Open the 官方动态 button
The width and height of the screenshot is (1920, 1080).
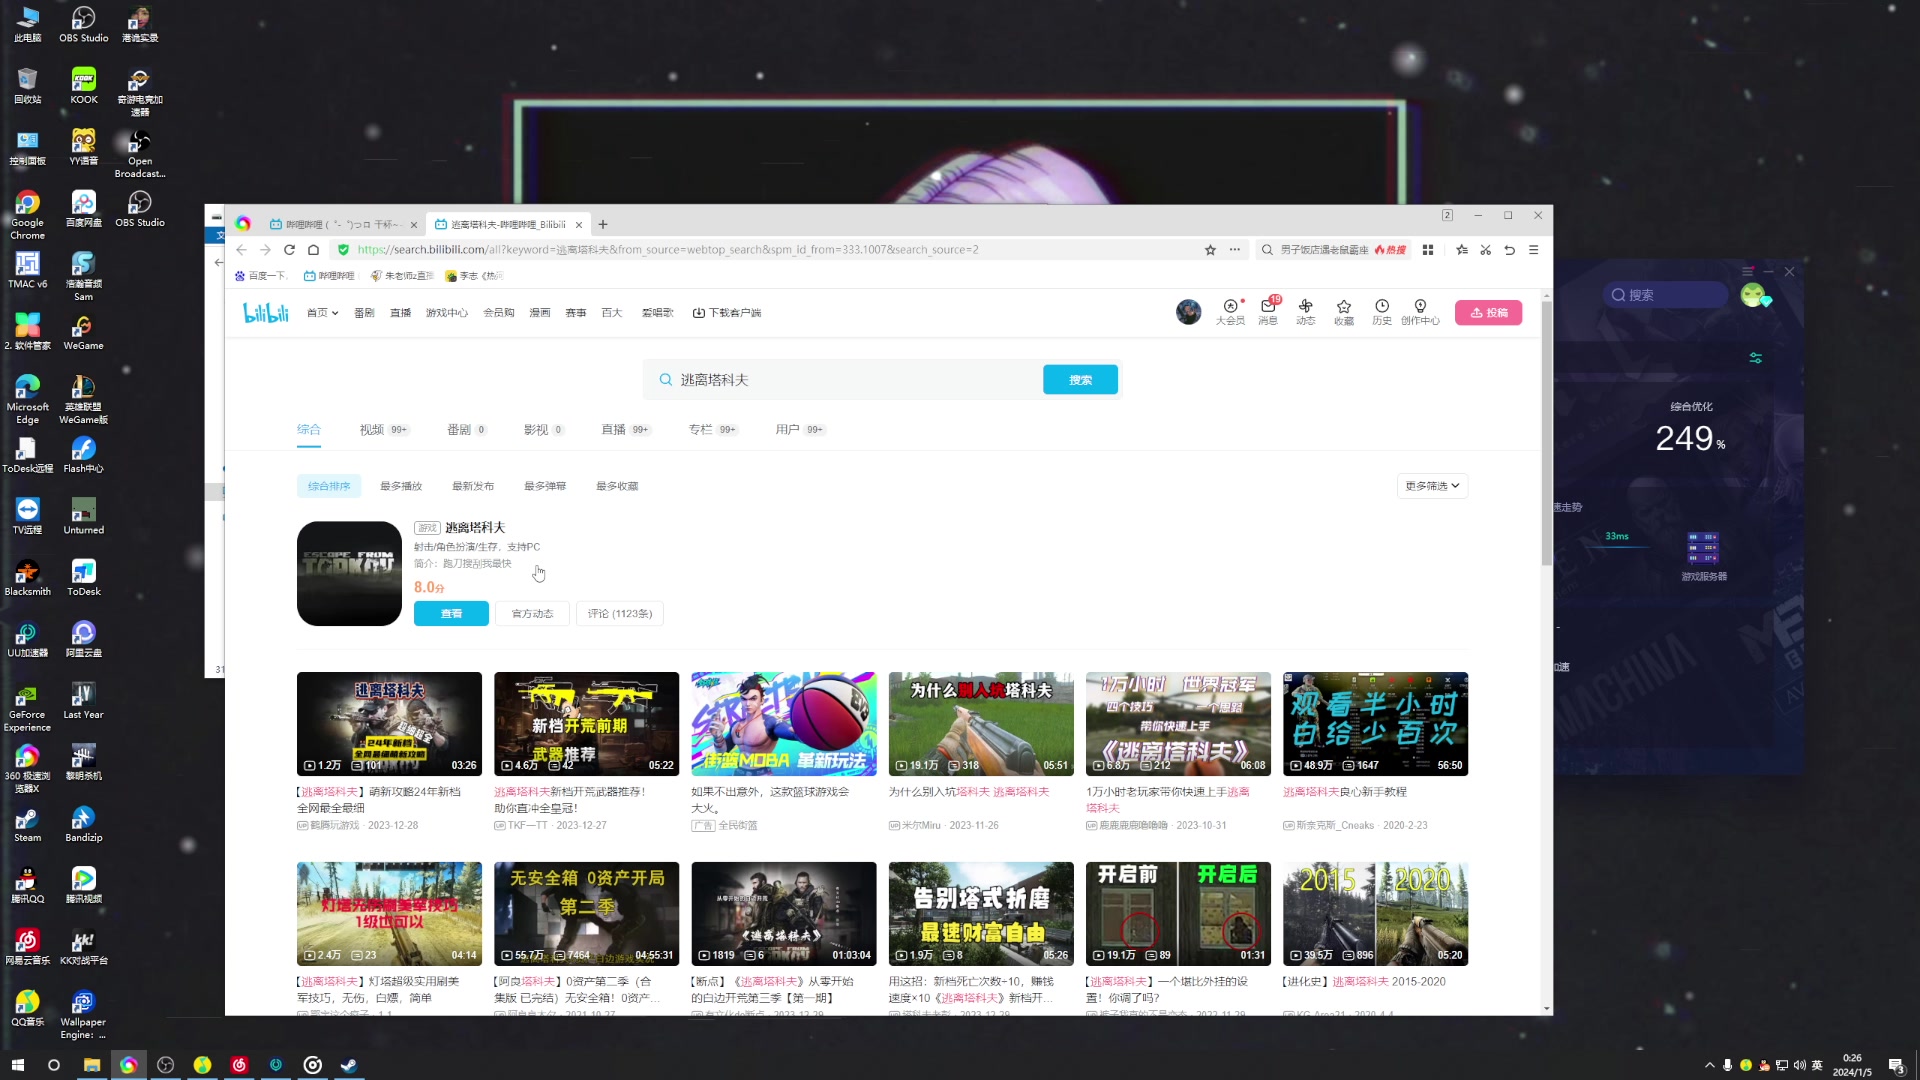tap(532, 614)
